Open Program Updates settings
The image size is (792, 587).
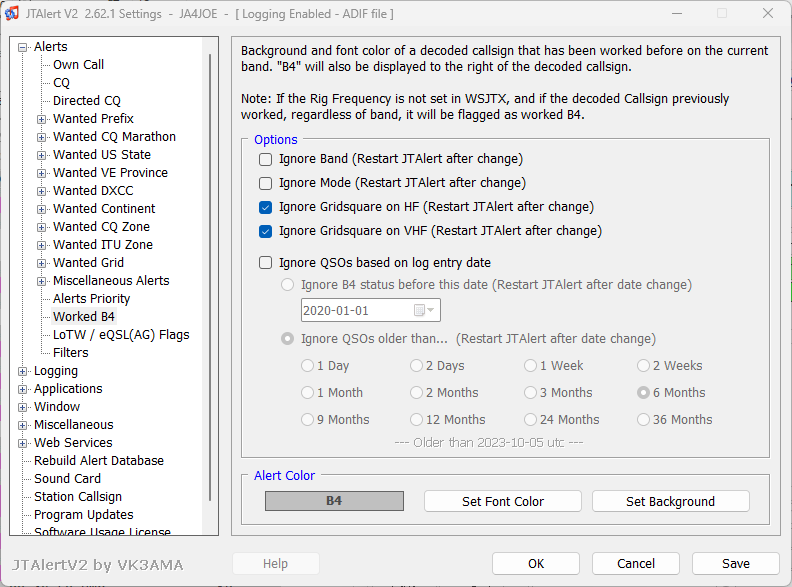click(x=84, y=515)
